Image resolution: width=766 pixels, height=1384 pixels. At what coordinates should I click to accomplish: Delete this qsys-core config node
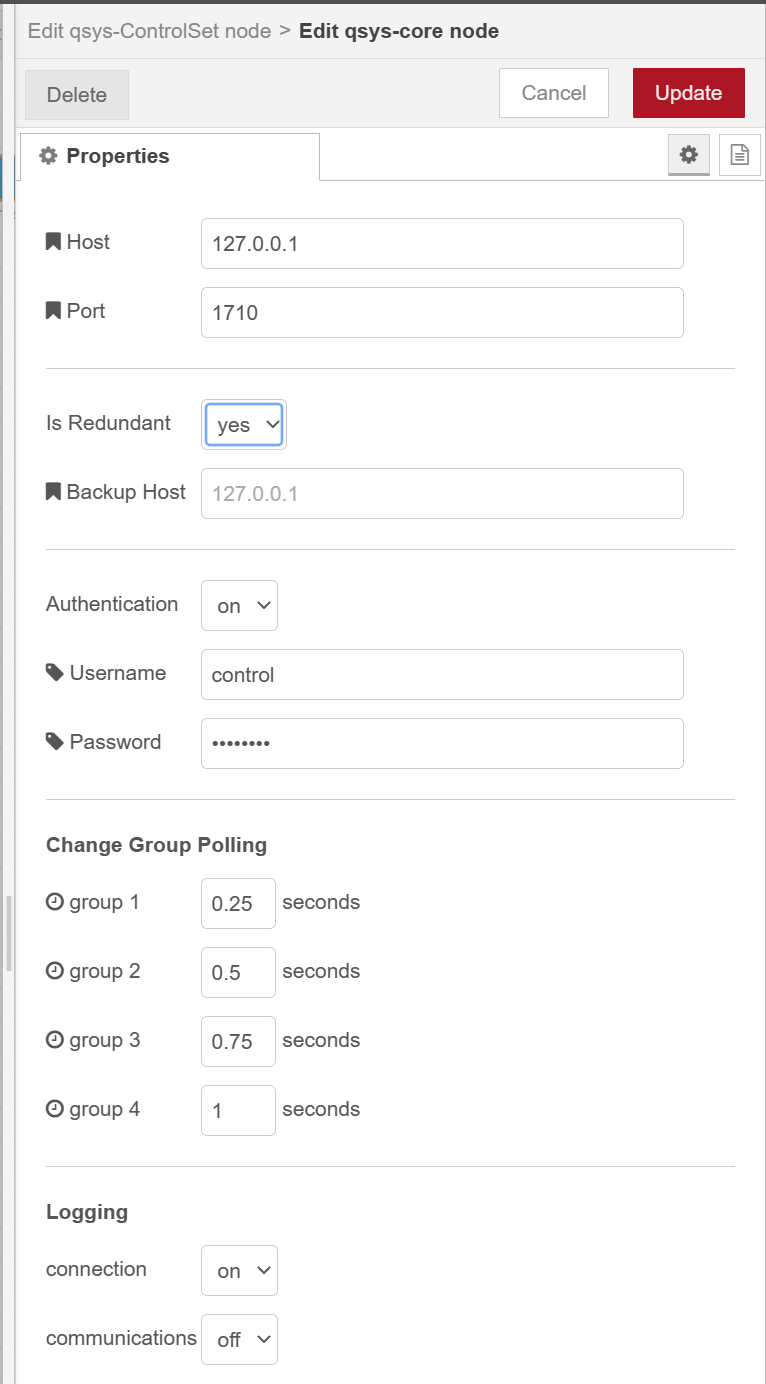[77, 95]
